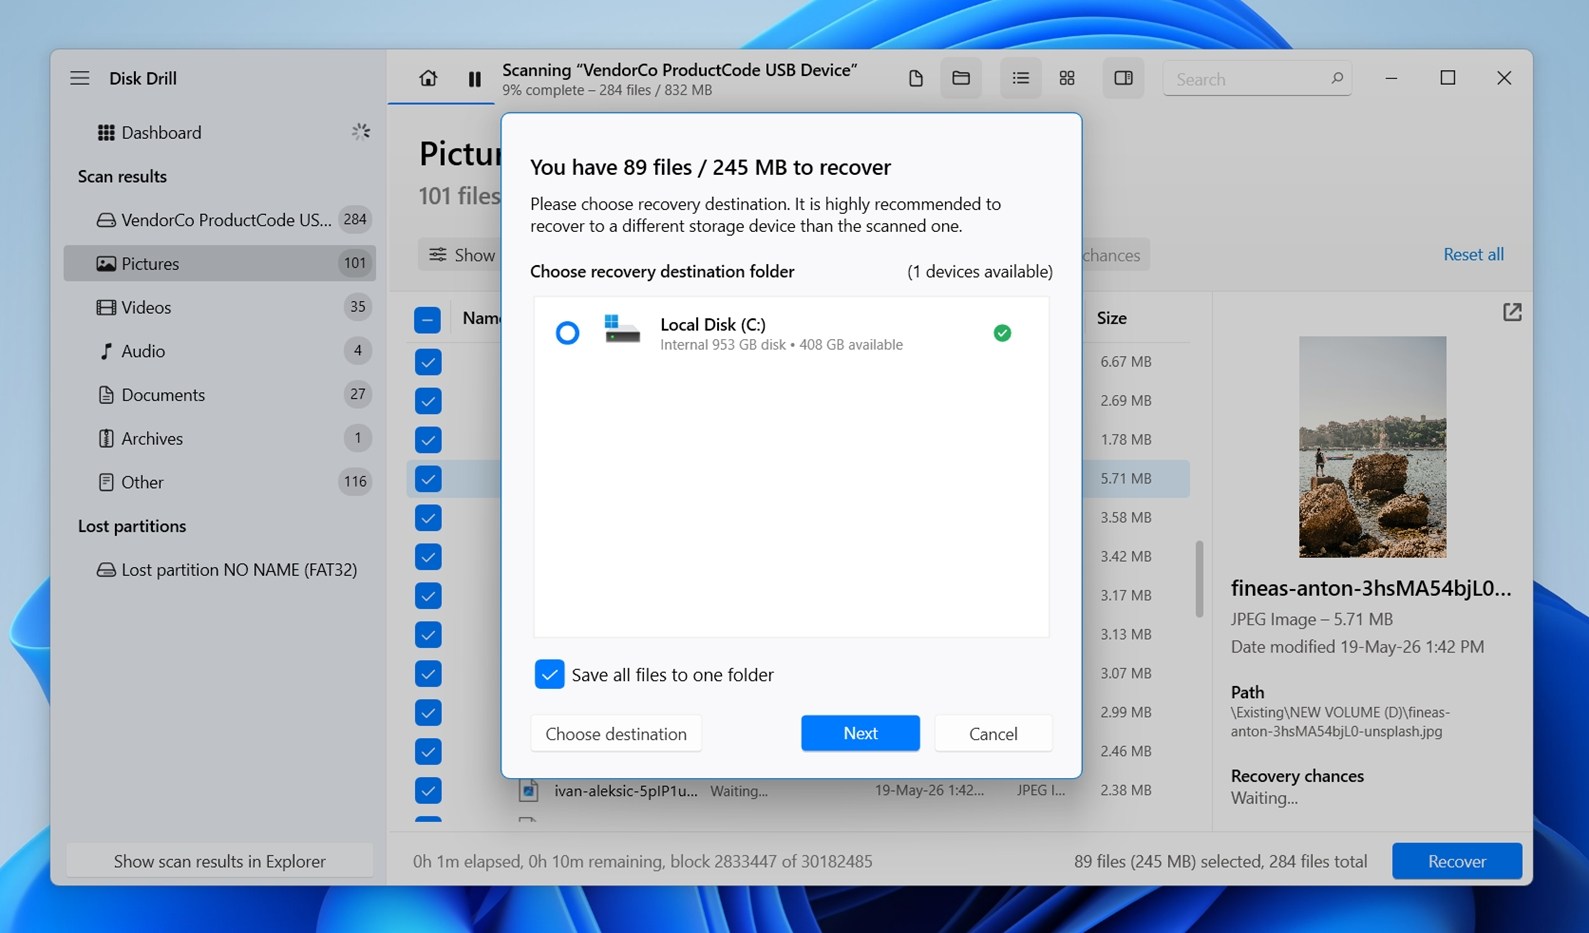Open the Documents category
Screen dimensions: 1589x933
click(220, 394)
